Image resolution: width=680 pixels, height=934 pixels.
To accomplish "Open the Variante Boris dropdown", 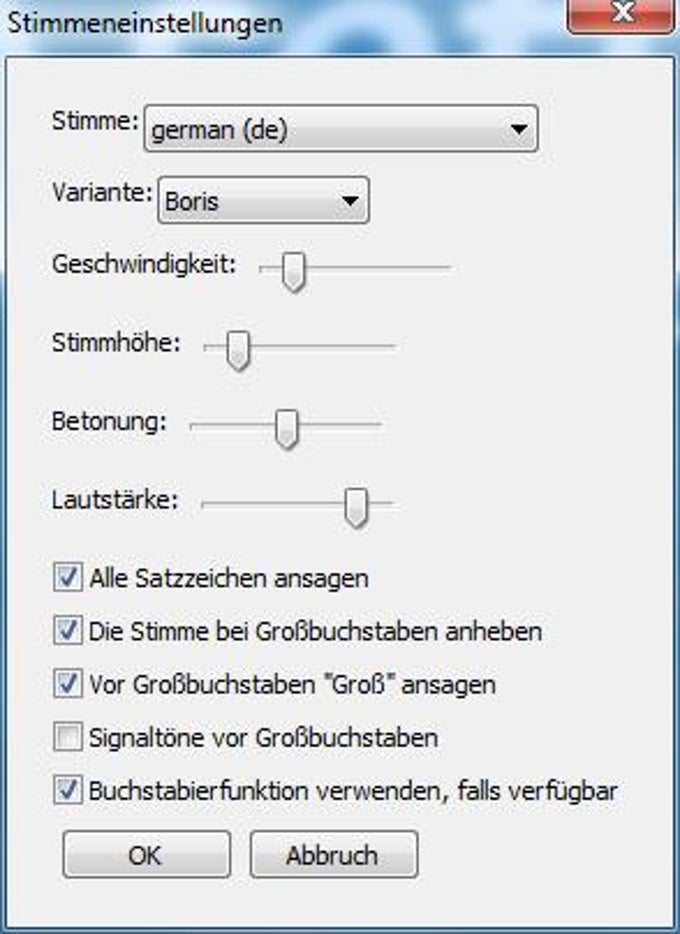I will click(x=263, y=200).
